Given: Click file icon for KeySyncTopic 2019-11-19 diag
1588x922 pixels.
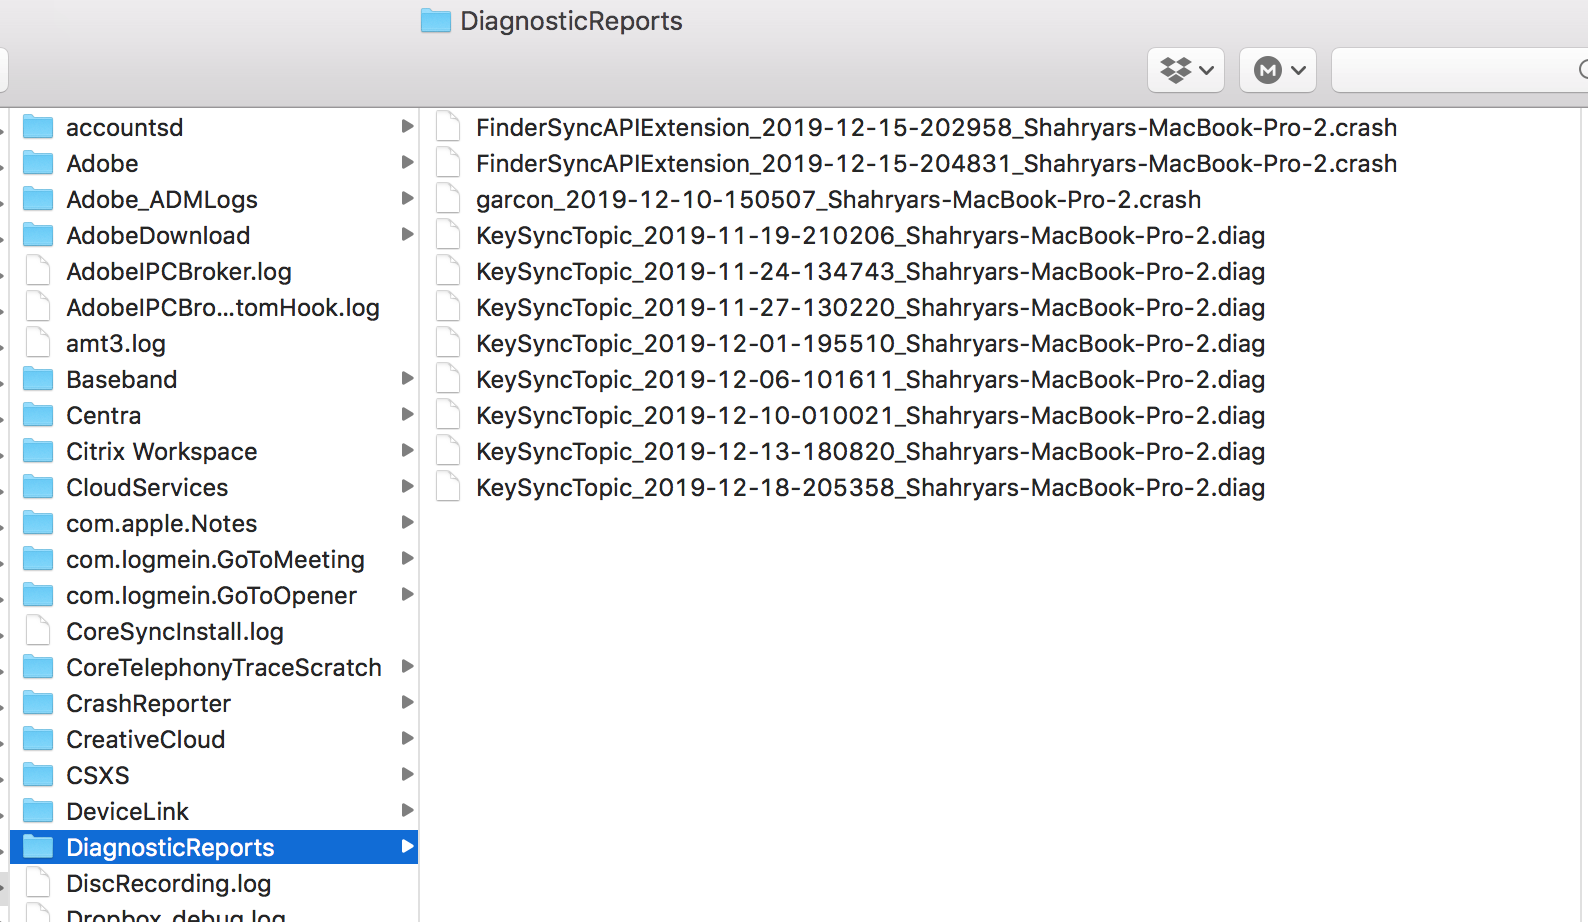Looking at the screenshot, I should click(449, 235).
